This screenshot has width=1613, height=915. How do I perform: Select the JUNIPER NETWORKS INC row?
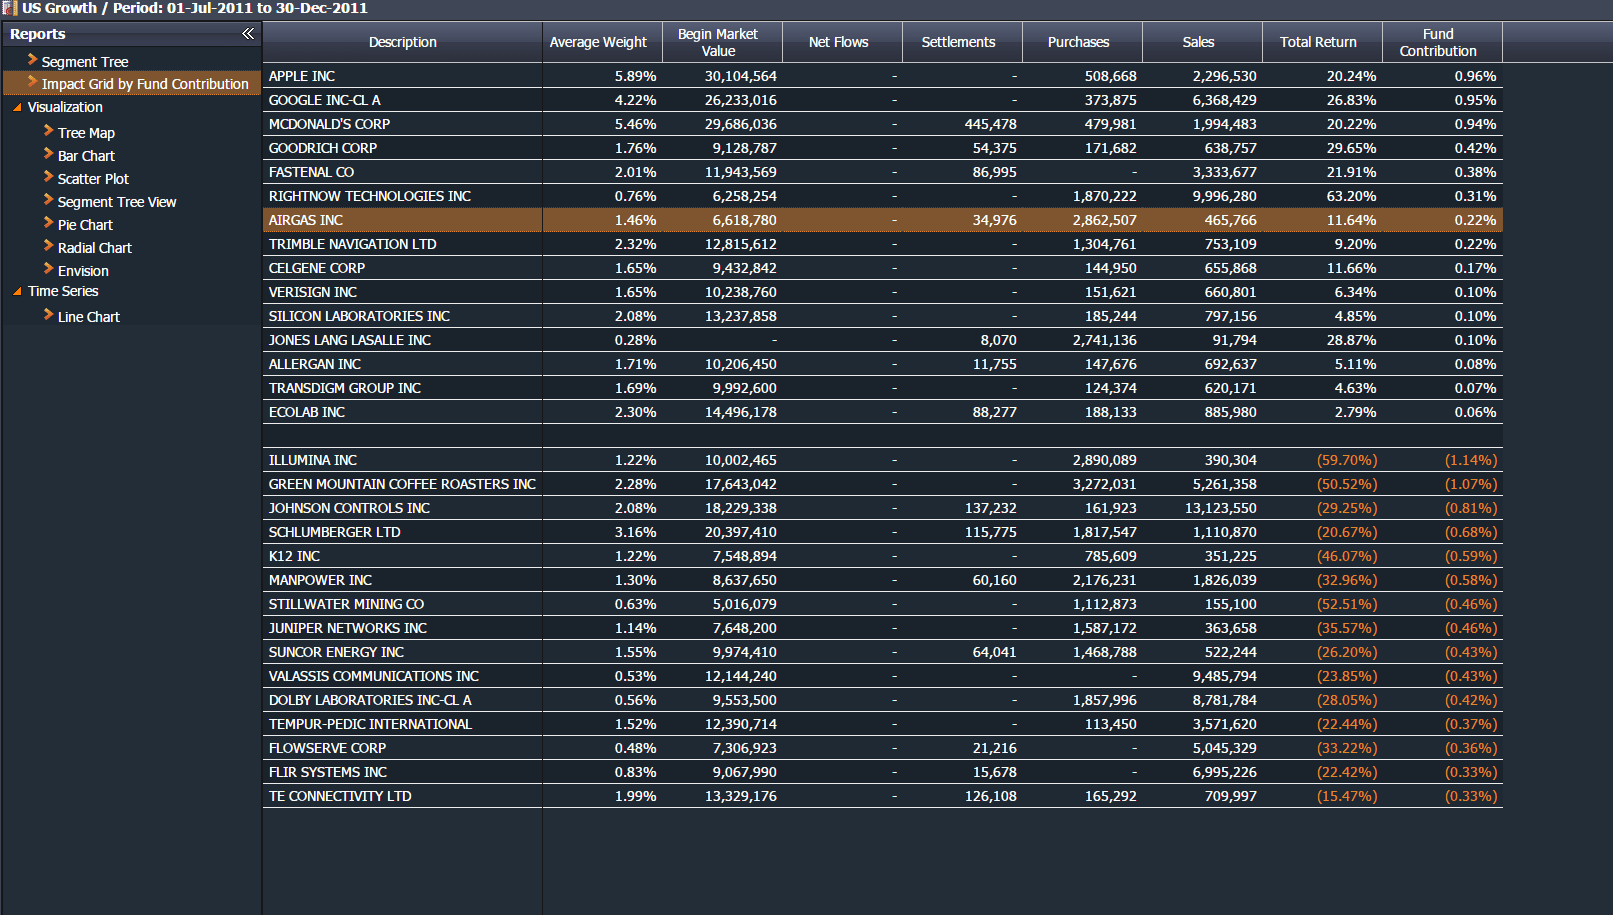[x=883, y=628]
